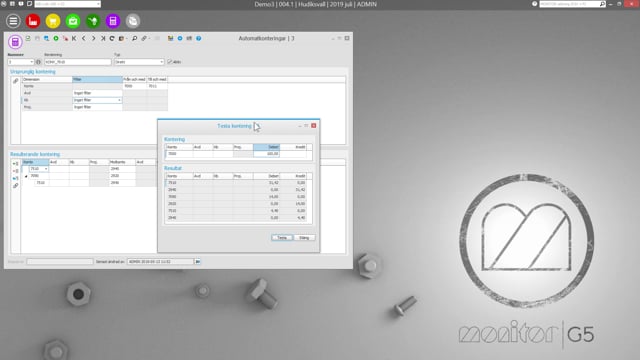Open the purple Accounting calculator module
Image resolution: width=640 pixels, height=360 pixels.
[x=113, y=21]
